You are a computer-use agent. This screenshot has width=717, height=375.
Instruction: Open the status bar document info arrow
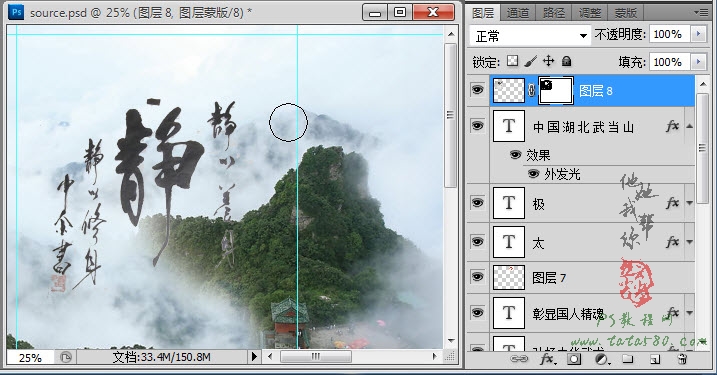click(x=254, y=357)
